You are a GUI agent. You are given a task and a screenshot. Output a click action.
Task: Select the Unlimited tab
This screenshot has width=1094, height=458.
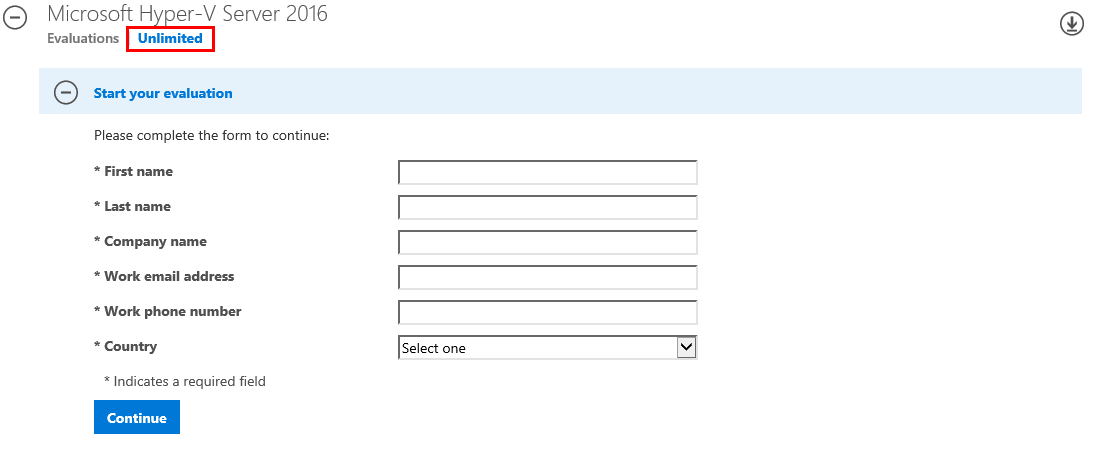click(x=170, y=38)
